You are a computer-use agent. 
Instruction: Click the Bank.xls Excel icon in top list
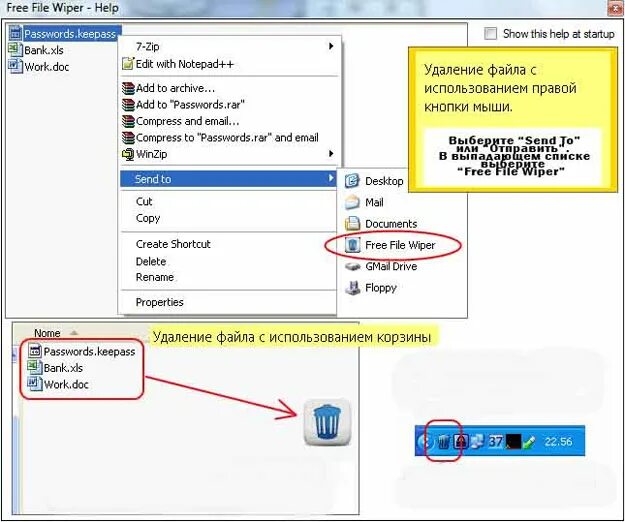15,49
